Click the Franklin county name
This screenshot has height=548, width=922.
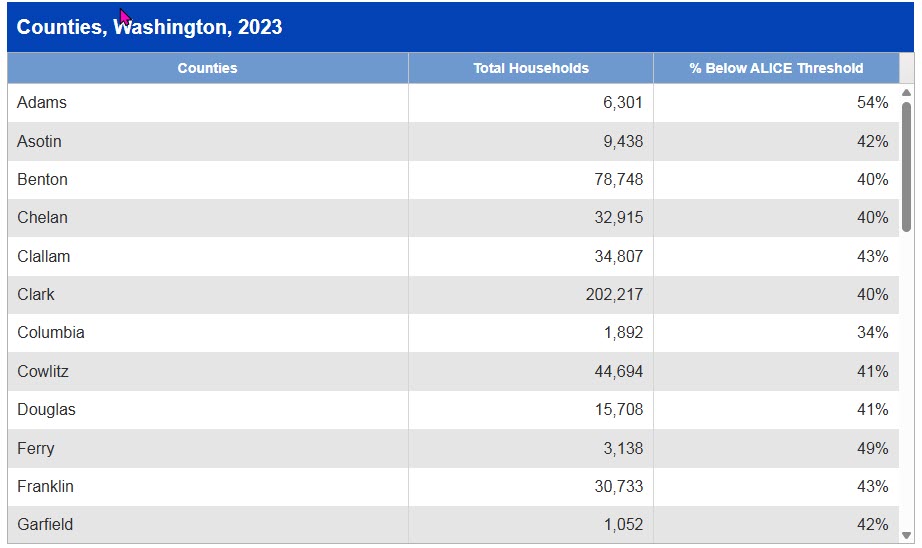click(x=45, y=487)
